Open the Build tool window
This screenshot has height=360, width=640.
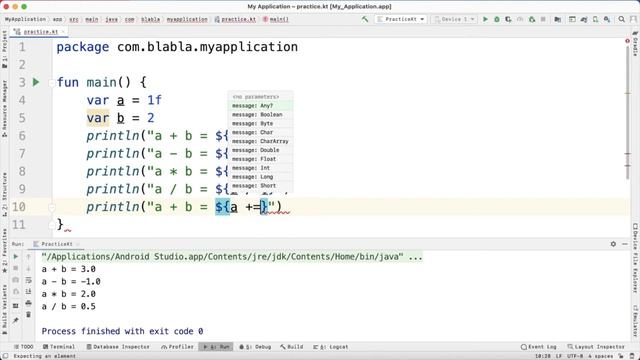tap(292, 347)
